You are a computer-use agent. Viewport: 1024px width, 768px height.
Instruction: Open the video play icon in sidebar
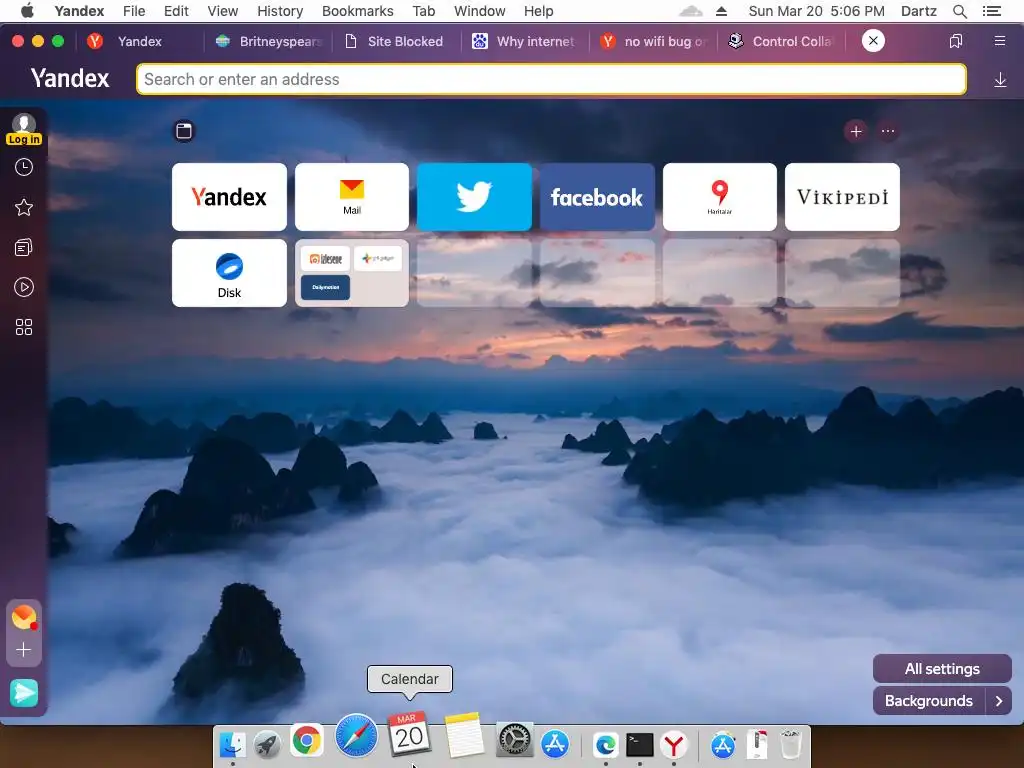pyautogui.click(x=24, y=287)
